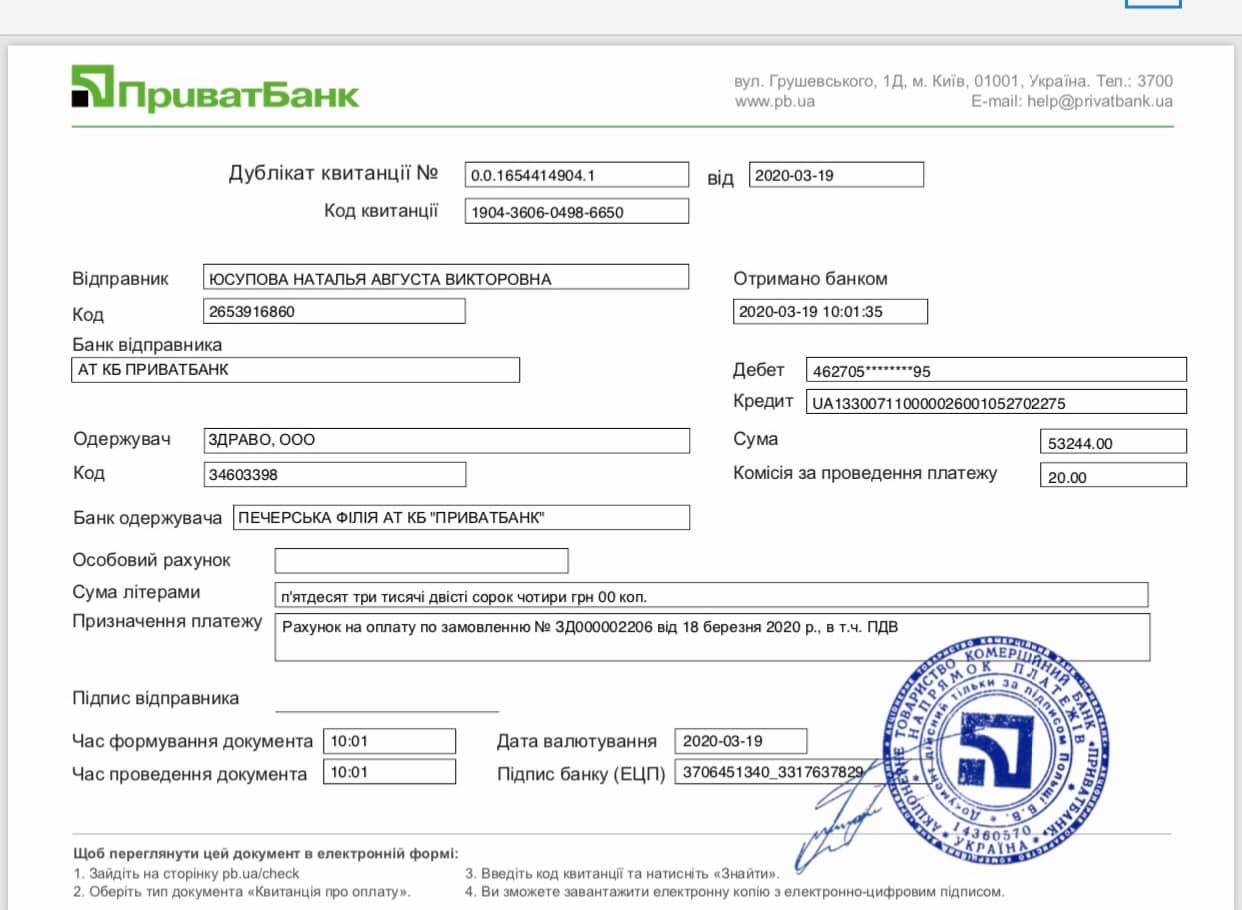Click the Час проведення документа label
The width and height of the screenshot is (1242, 910).
tap(190, 774)
